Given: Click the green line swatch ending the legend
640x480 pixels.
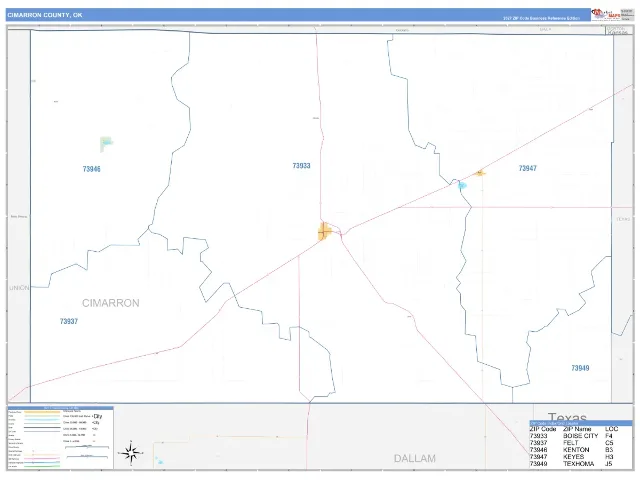Looking at the screenshot, I should pos(42,466).
